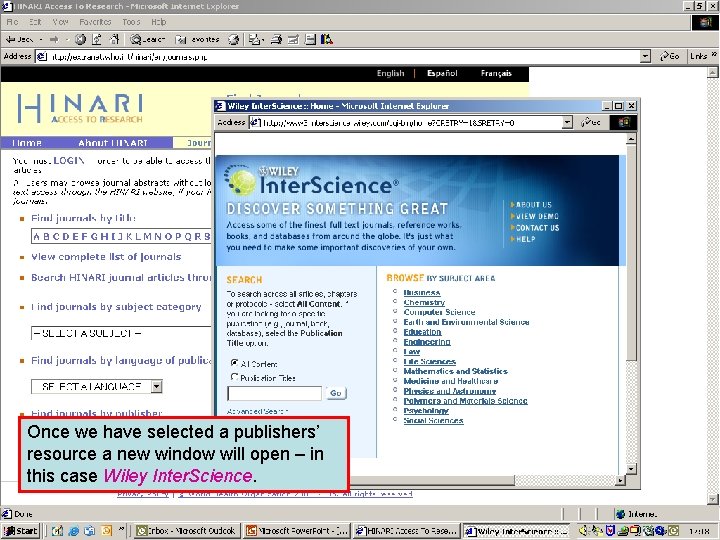Browse the Business subject area
The height and width of the screenshot is (540, 720).
click(x=422, y=292)
